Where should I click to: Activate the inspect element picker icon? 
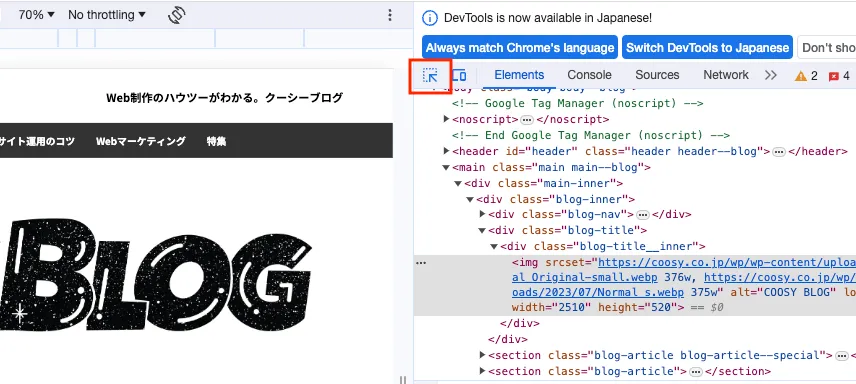tap(430, 75)
